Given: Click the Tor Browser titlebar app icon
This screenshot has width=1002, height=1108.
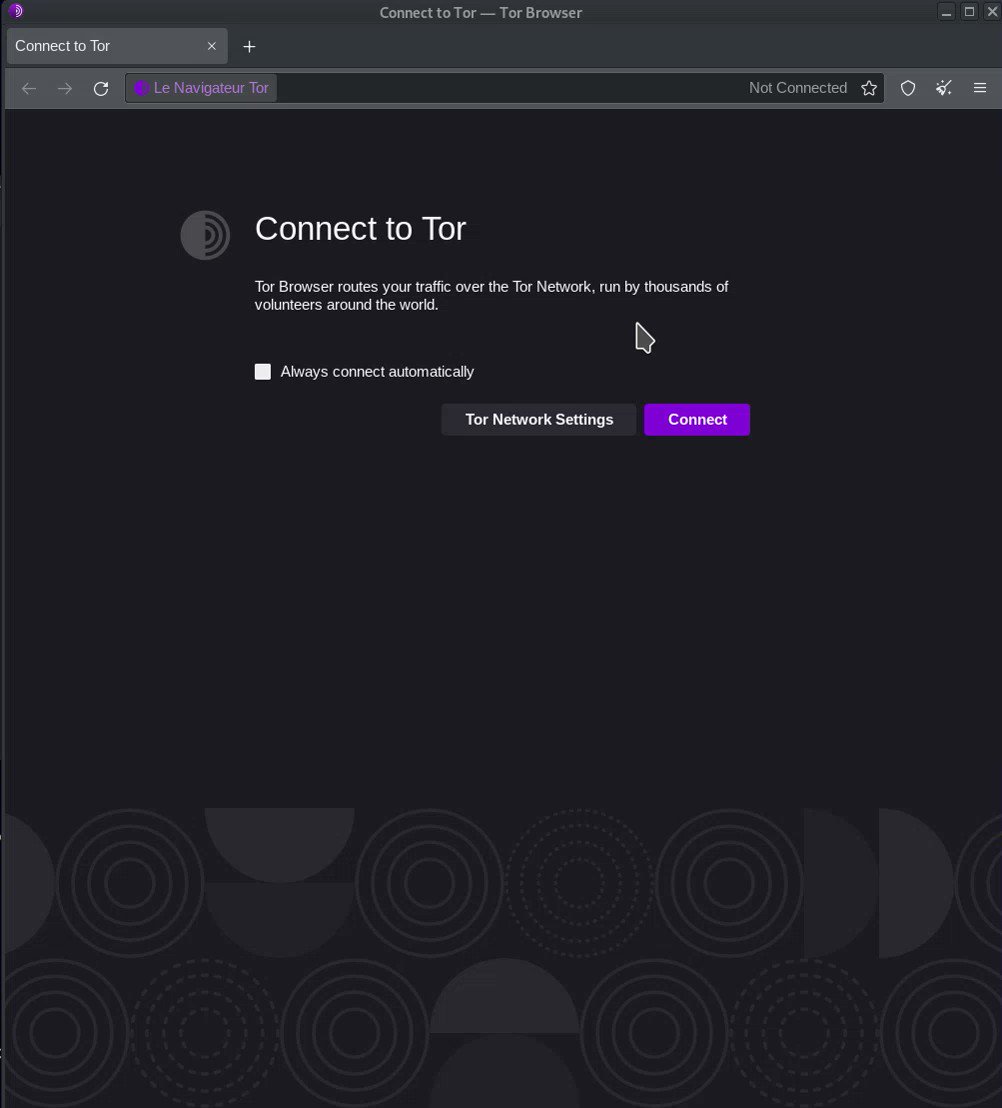Looking at the screenshot, I should [x=16, y=11].
